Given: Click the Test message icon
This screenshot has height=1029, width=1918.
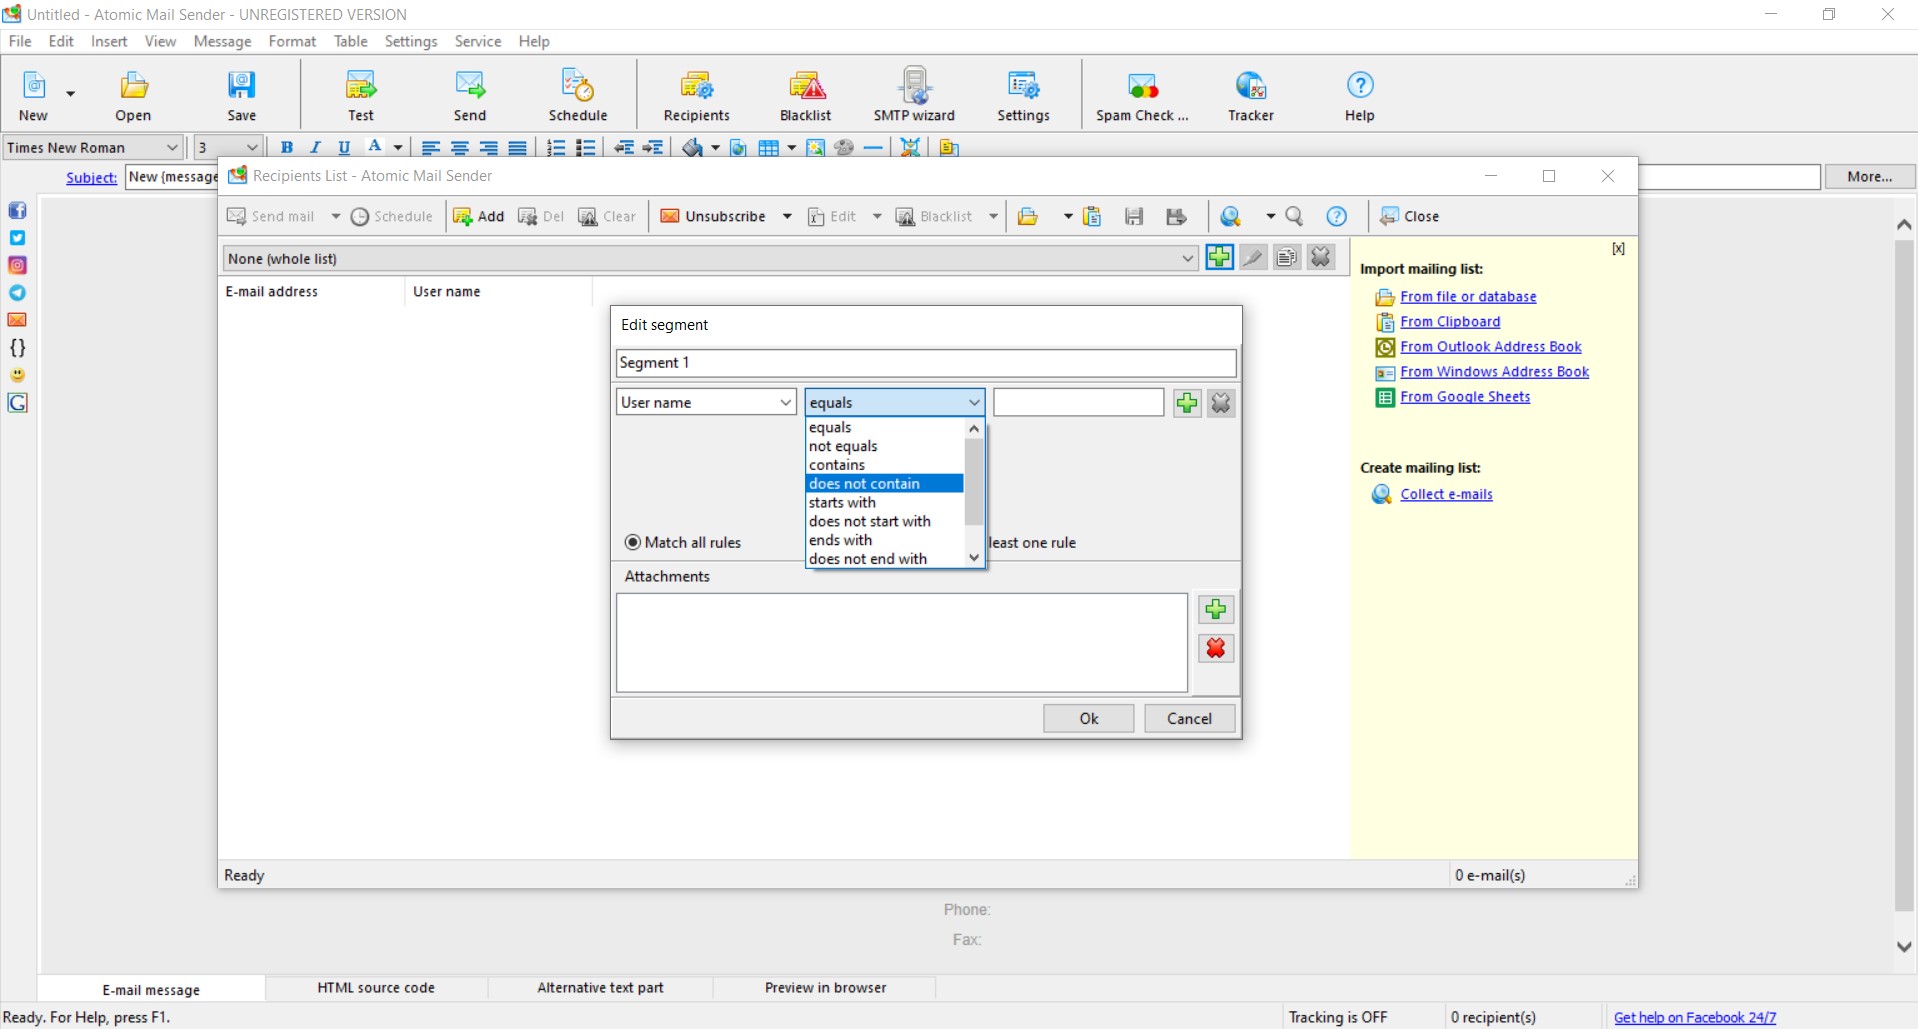Looking at the screenshot, I should click(361, 95).
